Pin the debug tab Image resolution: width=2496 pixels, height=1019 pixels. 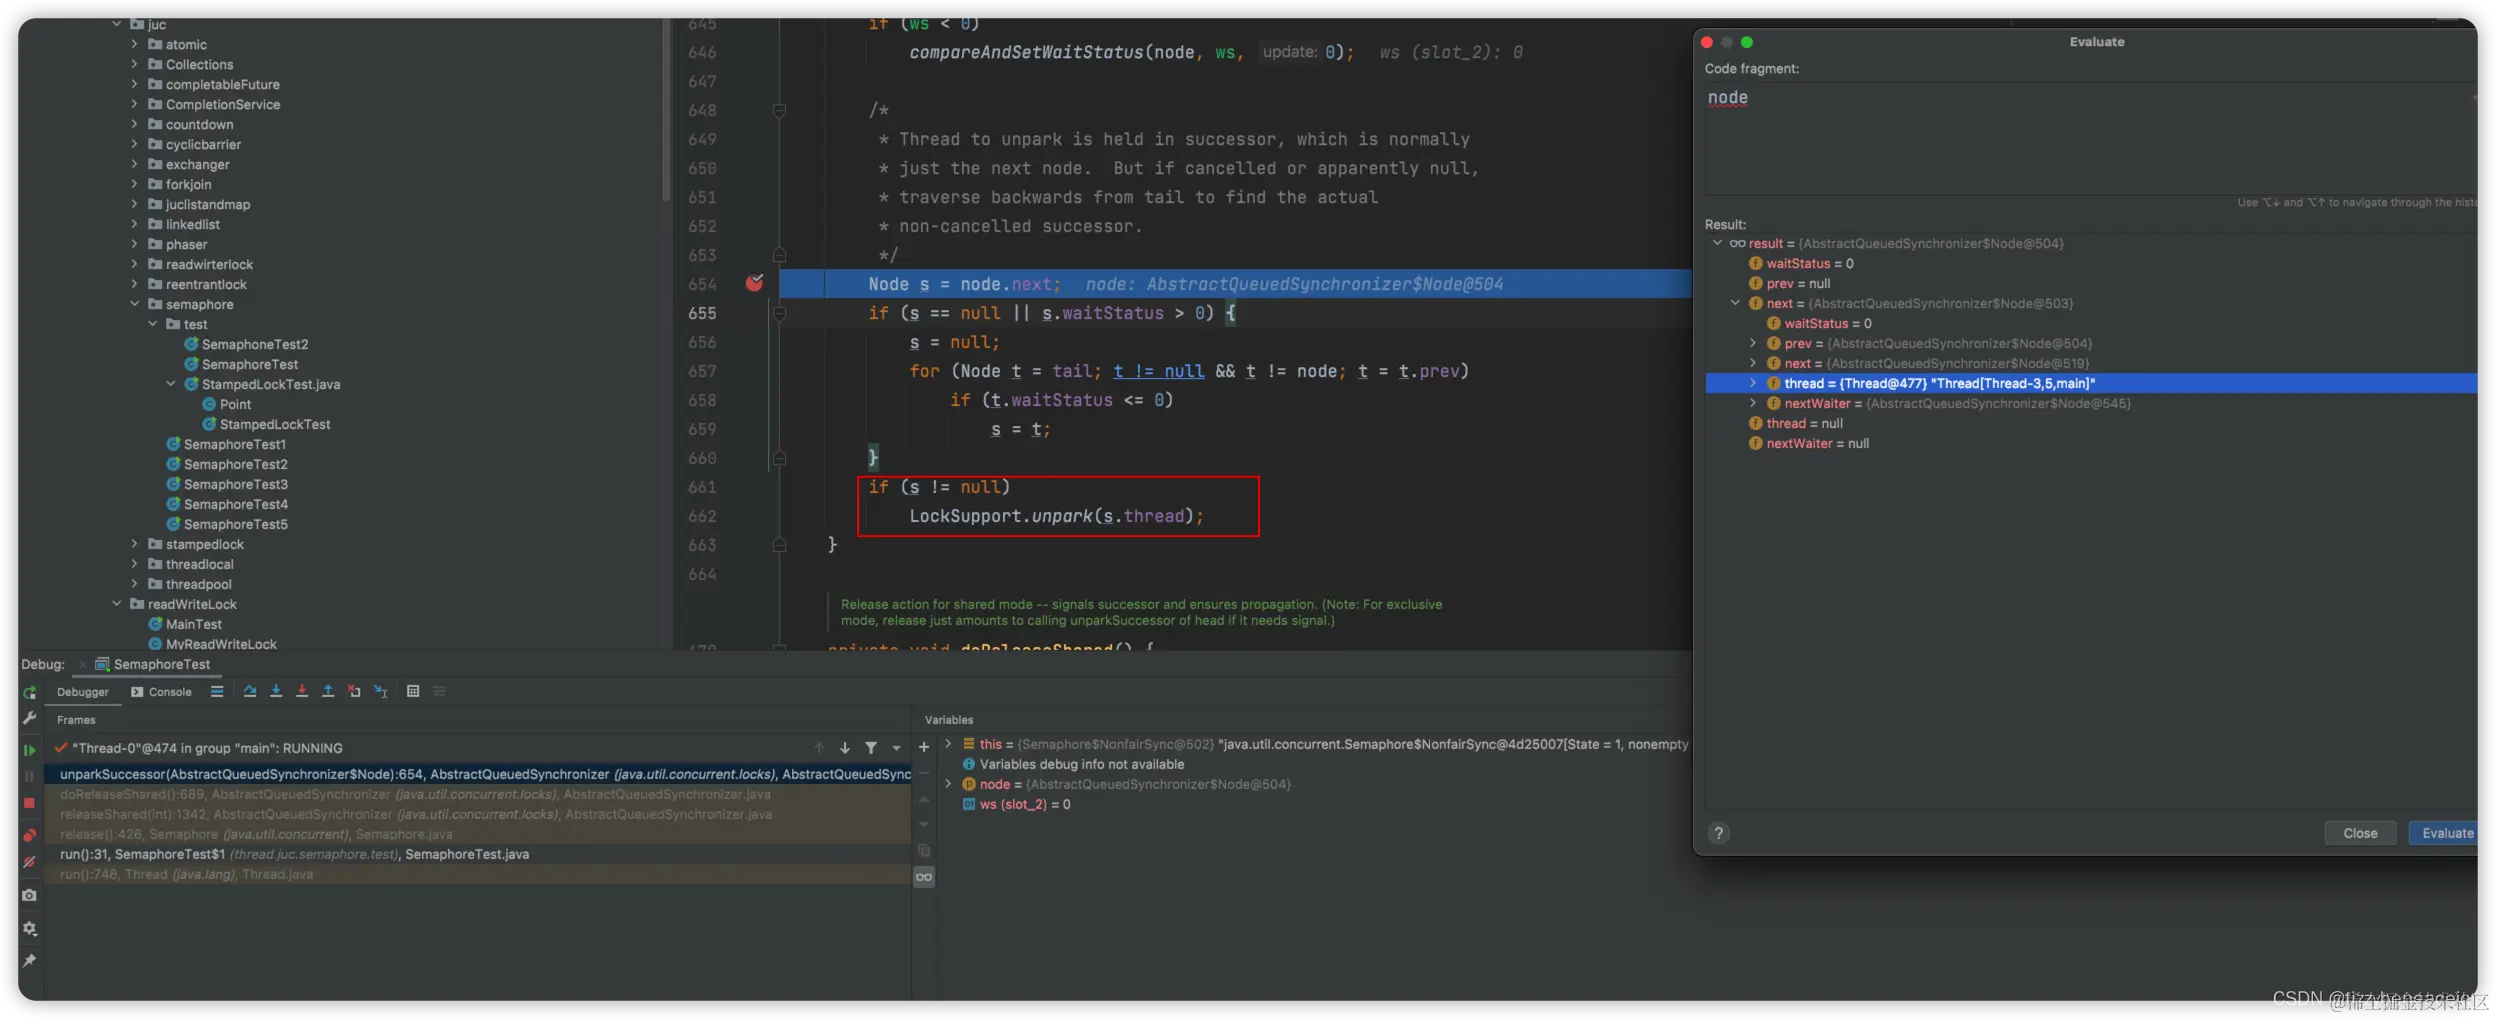30,961
